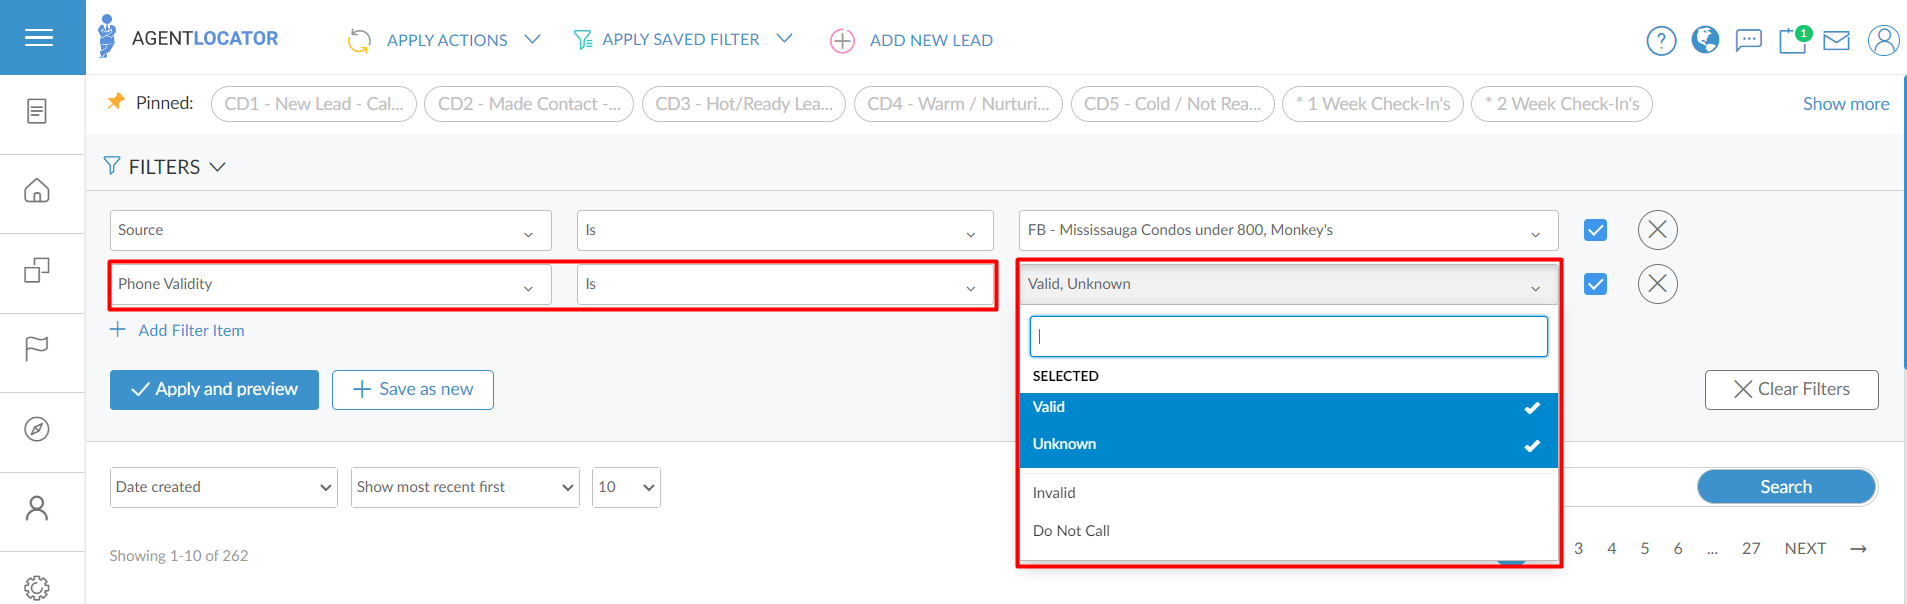Select pinned filter CD3 - Hot/Ready Lead

tap(744, 104)
